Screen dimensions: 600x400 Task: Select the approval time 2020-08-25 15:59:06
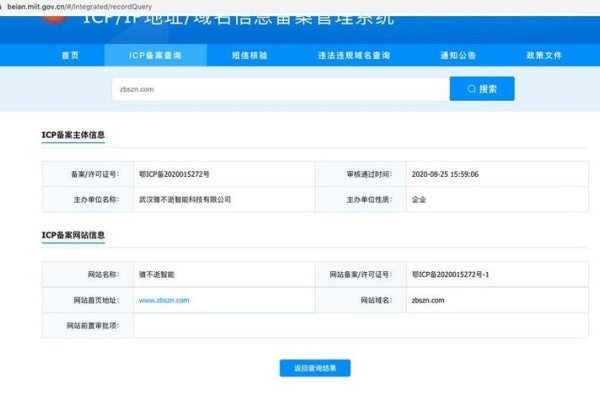pyautogui.click(x=445, y=174)
